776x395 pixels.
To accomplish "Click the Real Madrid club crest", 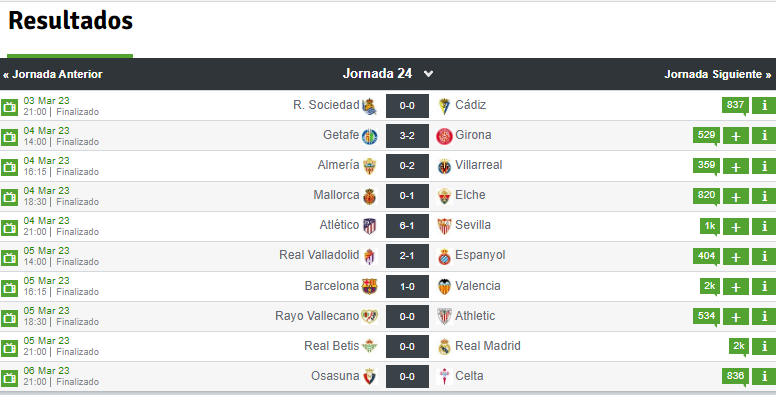I will [x=444, y=346].
